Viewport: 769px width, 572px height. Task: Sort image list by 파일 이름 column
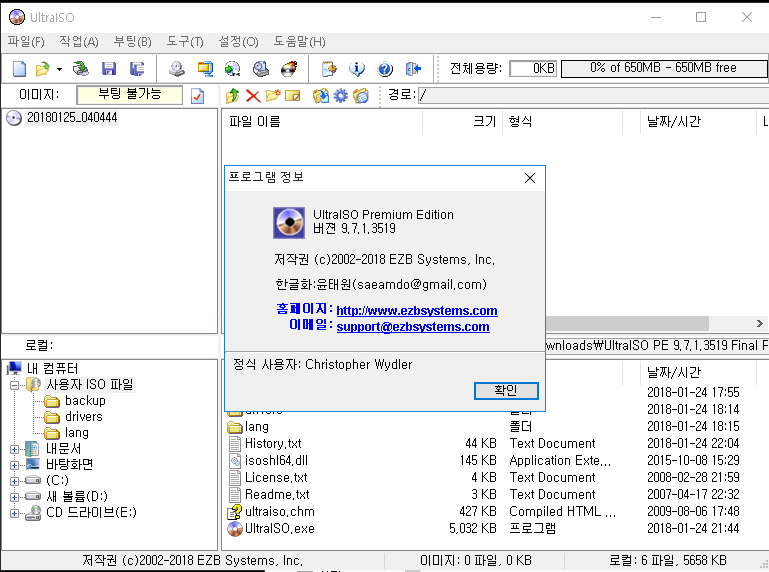(322, 122)
